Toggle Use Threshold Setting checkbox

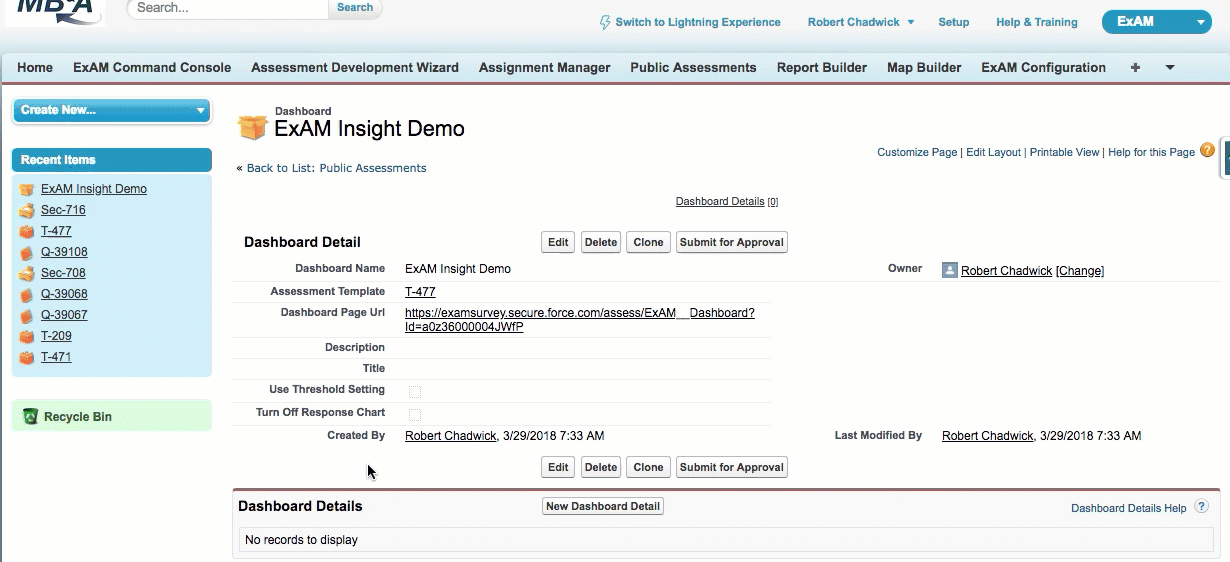click(415, 391)
